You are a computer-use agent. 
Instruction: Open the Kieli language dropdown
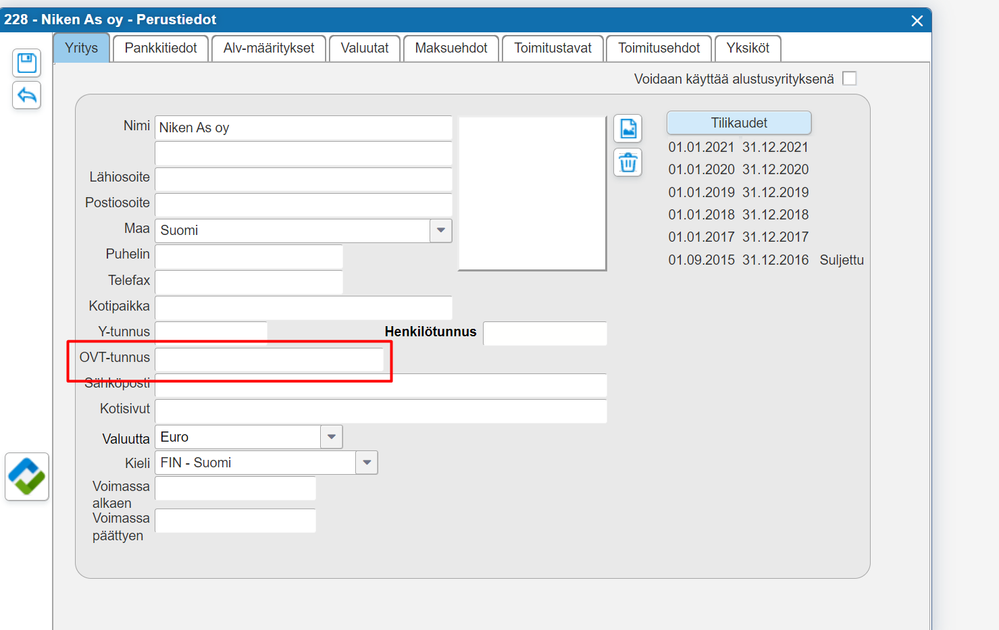(x=366, y=462)
